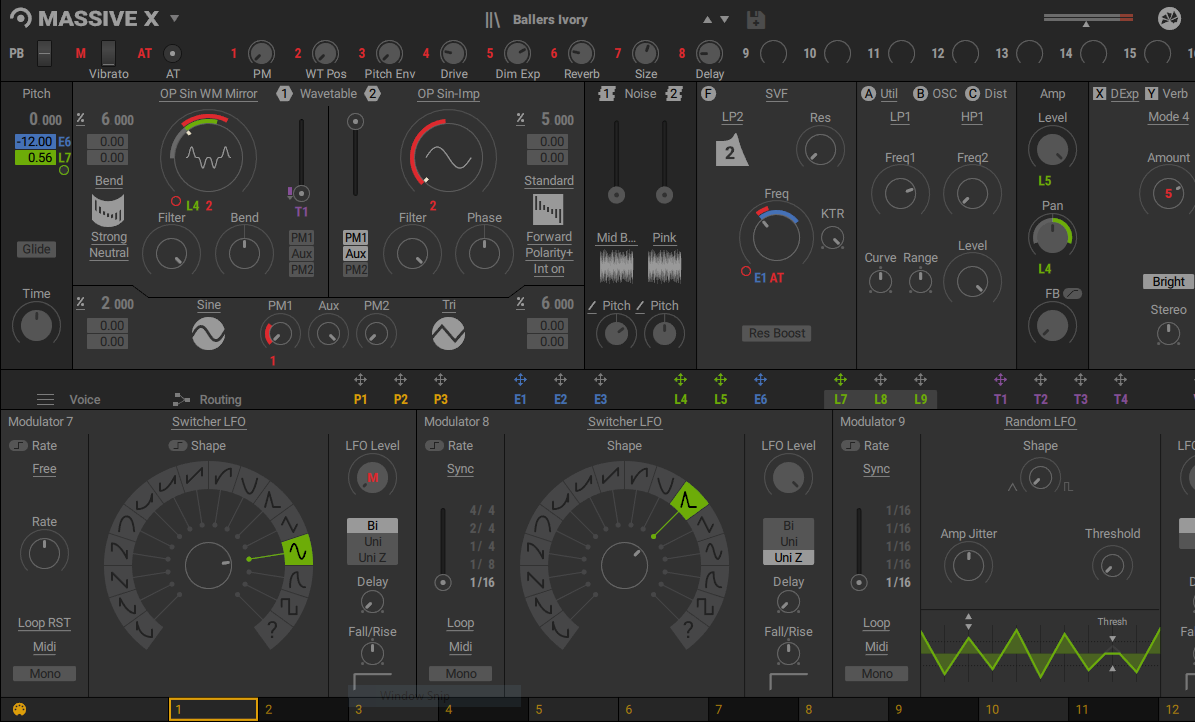Open the LP2 filter mode menu
The height and width of the screenshot is (722, 1195).
(732, 117)
